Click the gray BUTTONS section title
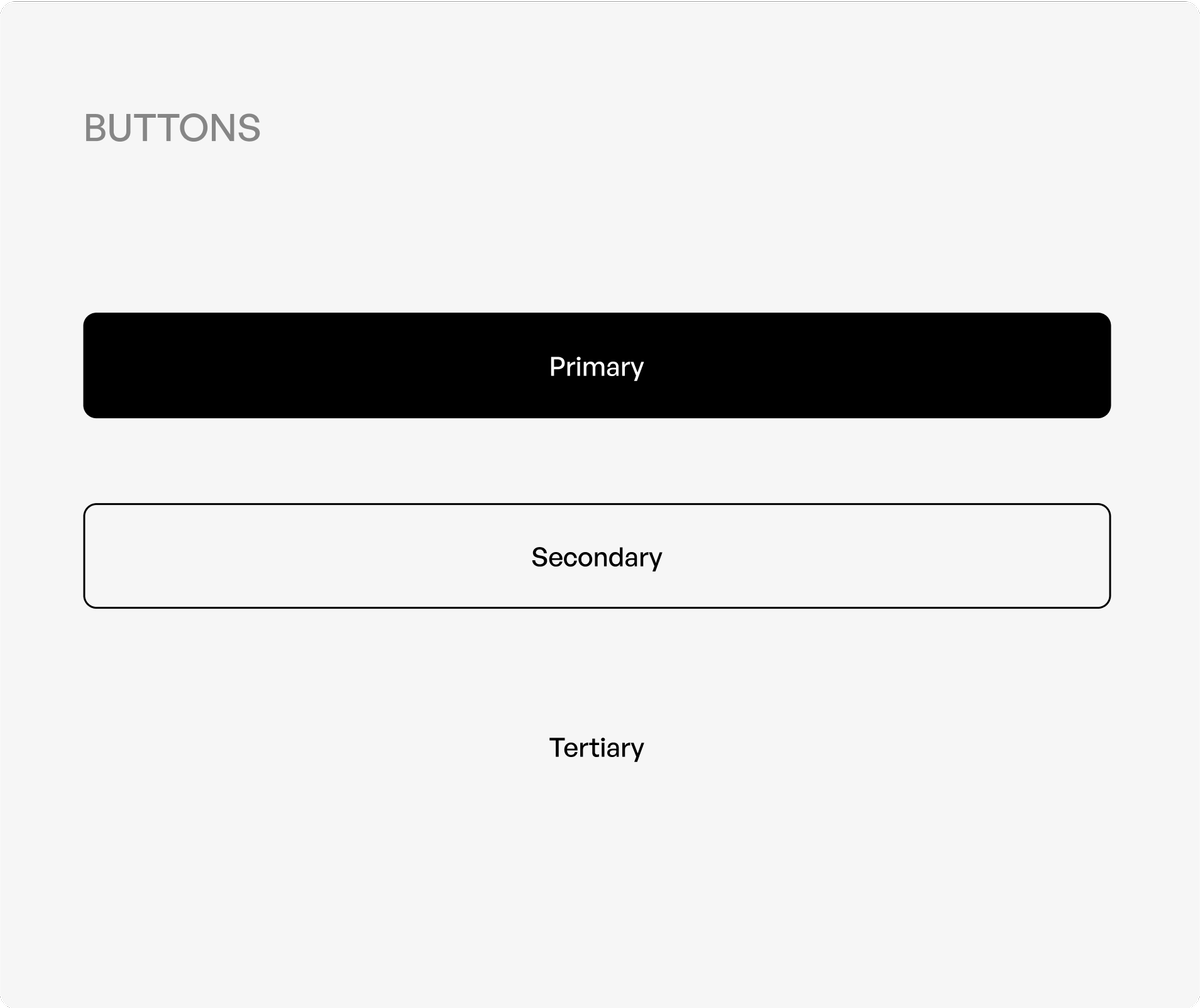The height and width of the screenshot is (1008, 1200). (x=172, y=128)
